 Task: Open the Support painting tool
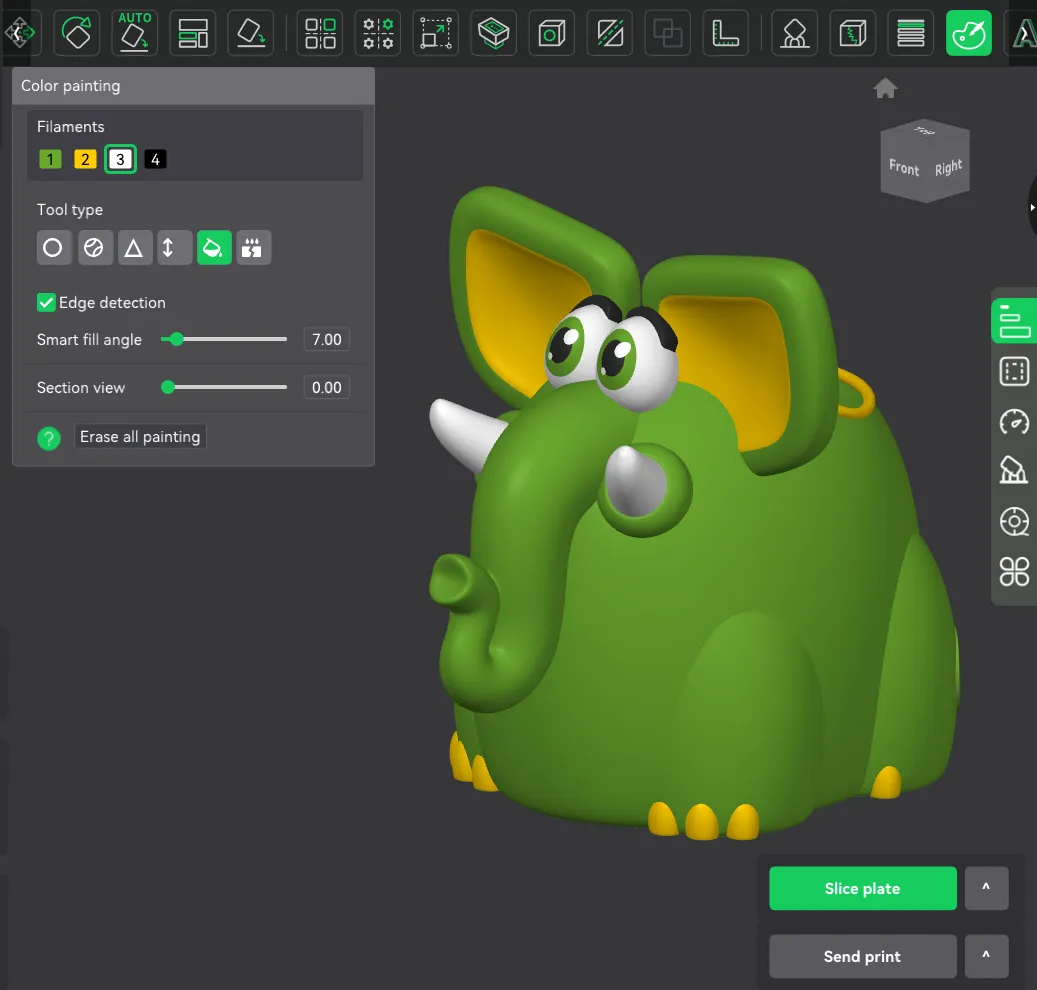point(794,33)
